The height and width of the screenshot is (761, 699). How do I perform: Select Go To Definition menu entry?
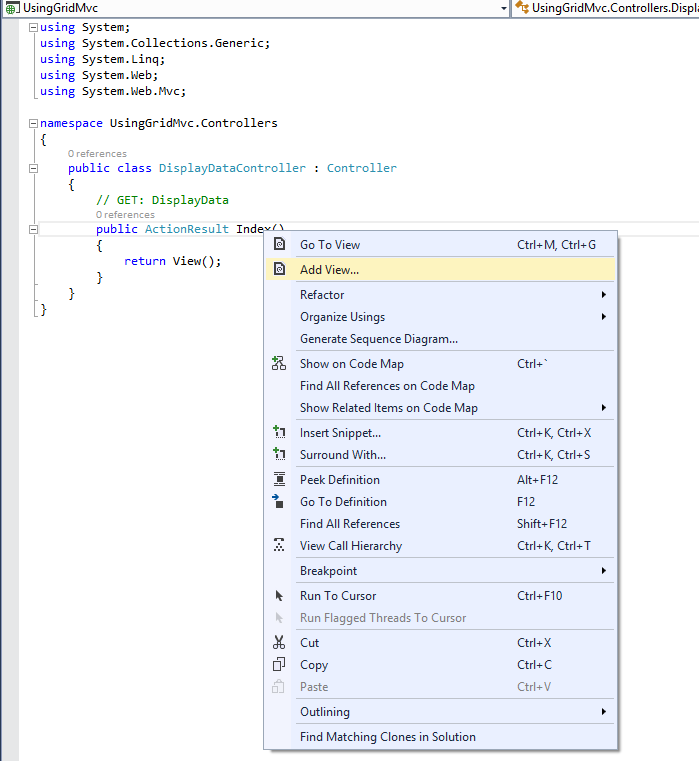click(441, 501)
